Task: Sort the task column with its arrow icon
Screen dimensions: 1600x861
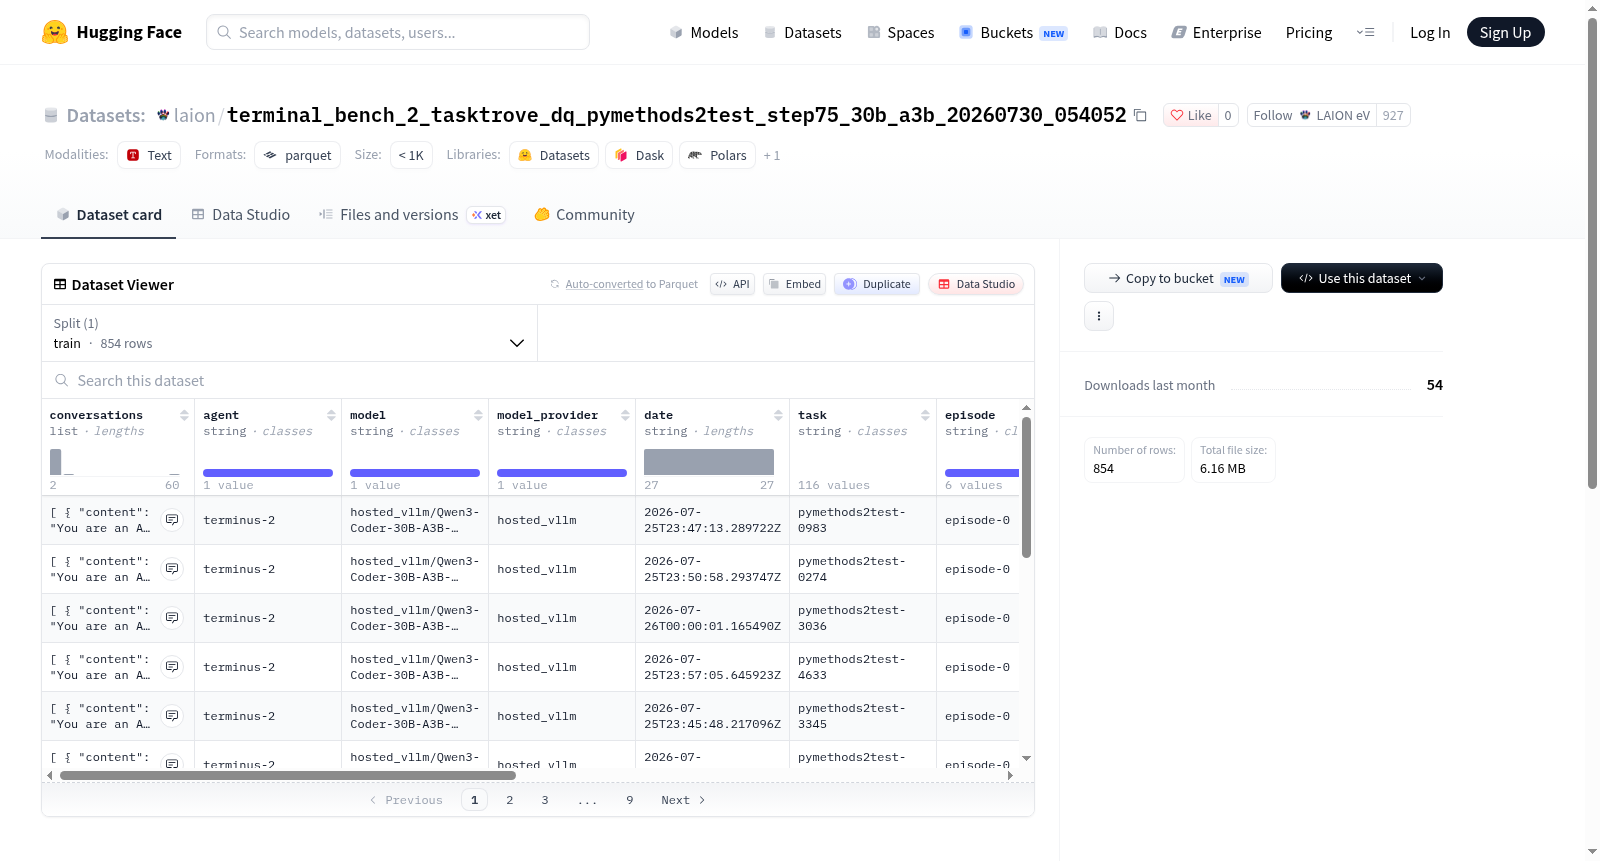Action: 925,415
